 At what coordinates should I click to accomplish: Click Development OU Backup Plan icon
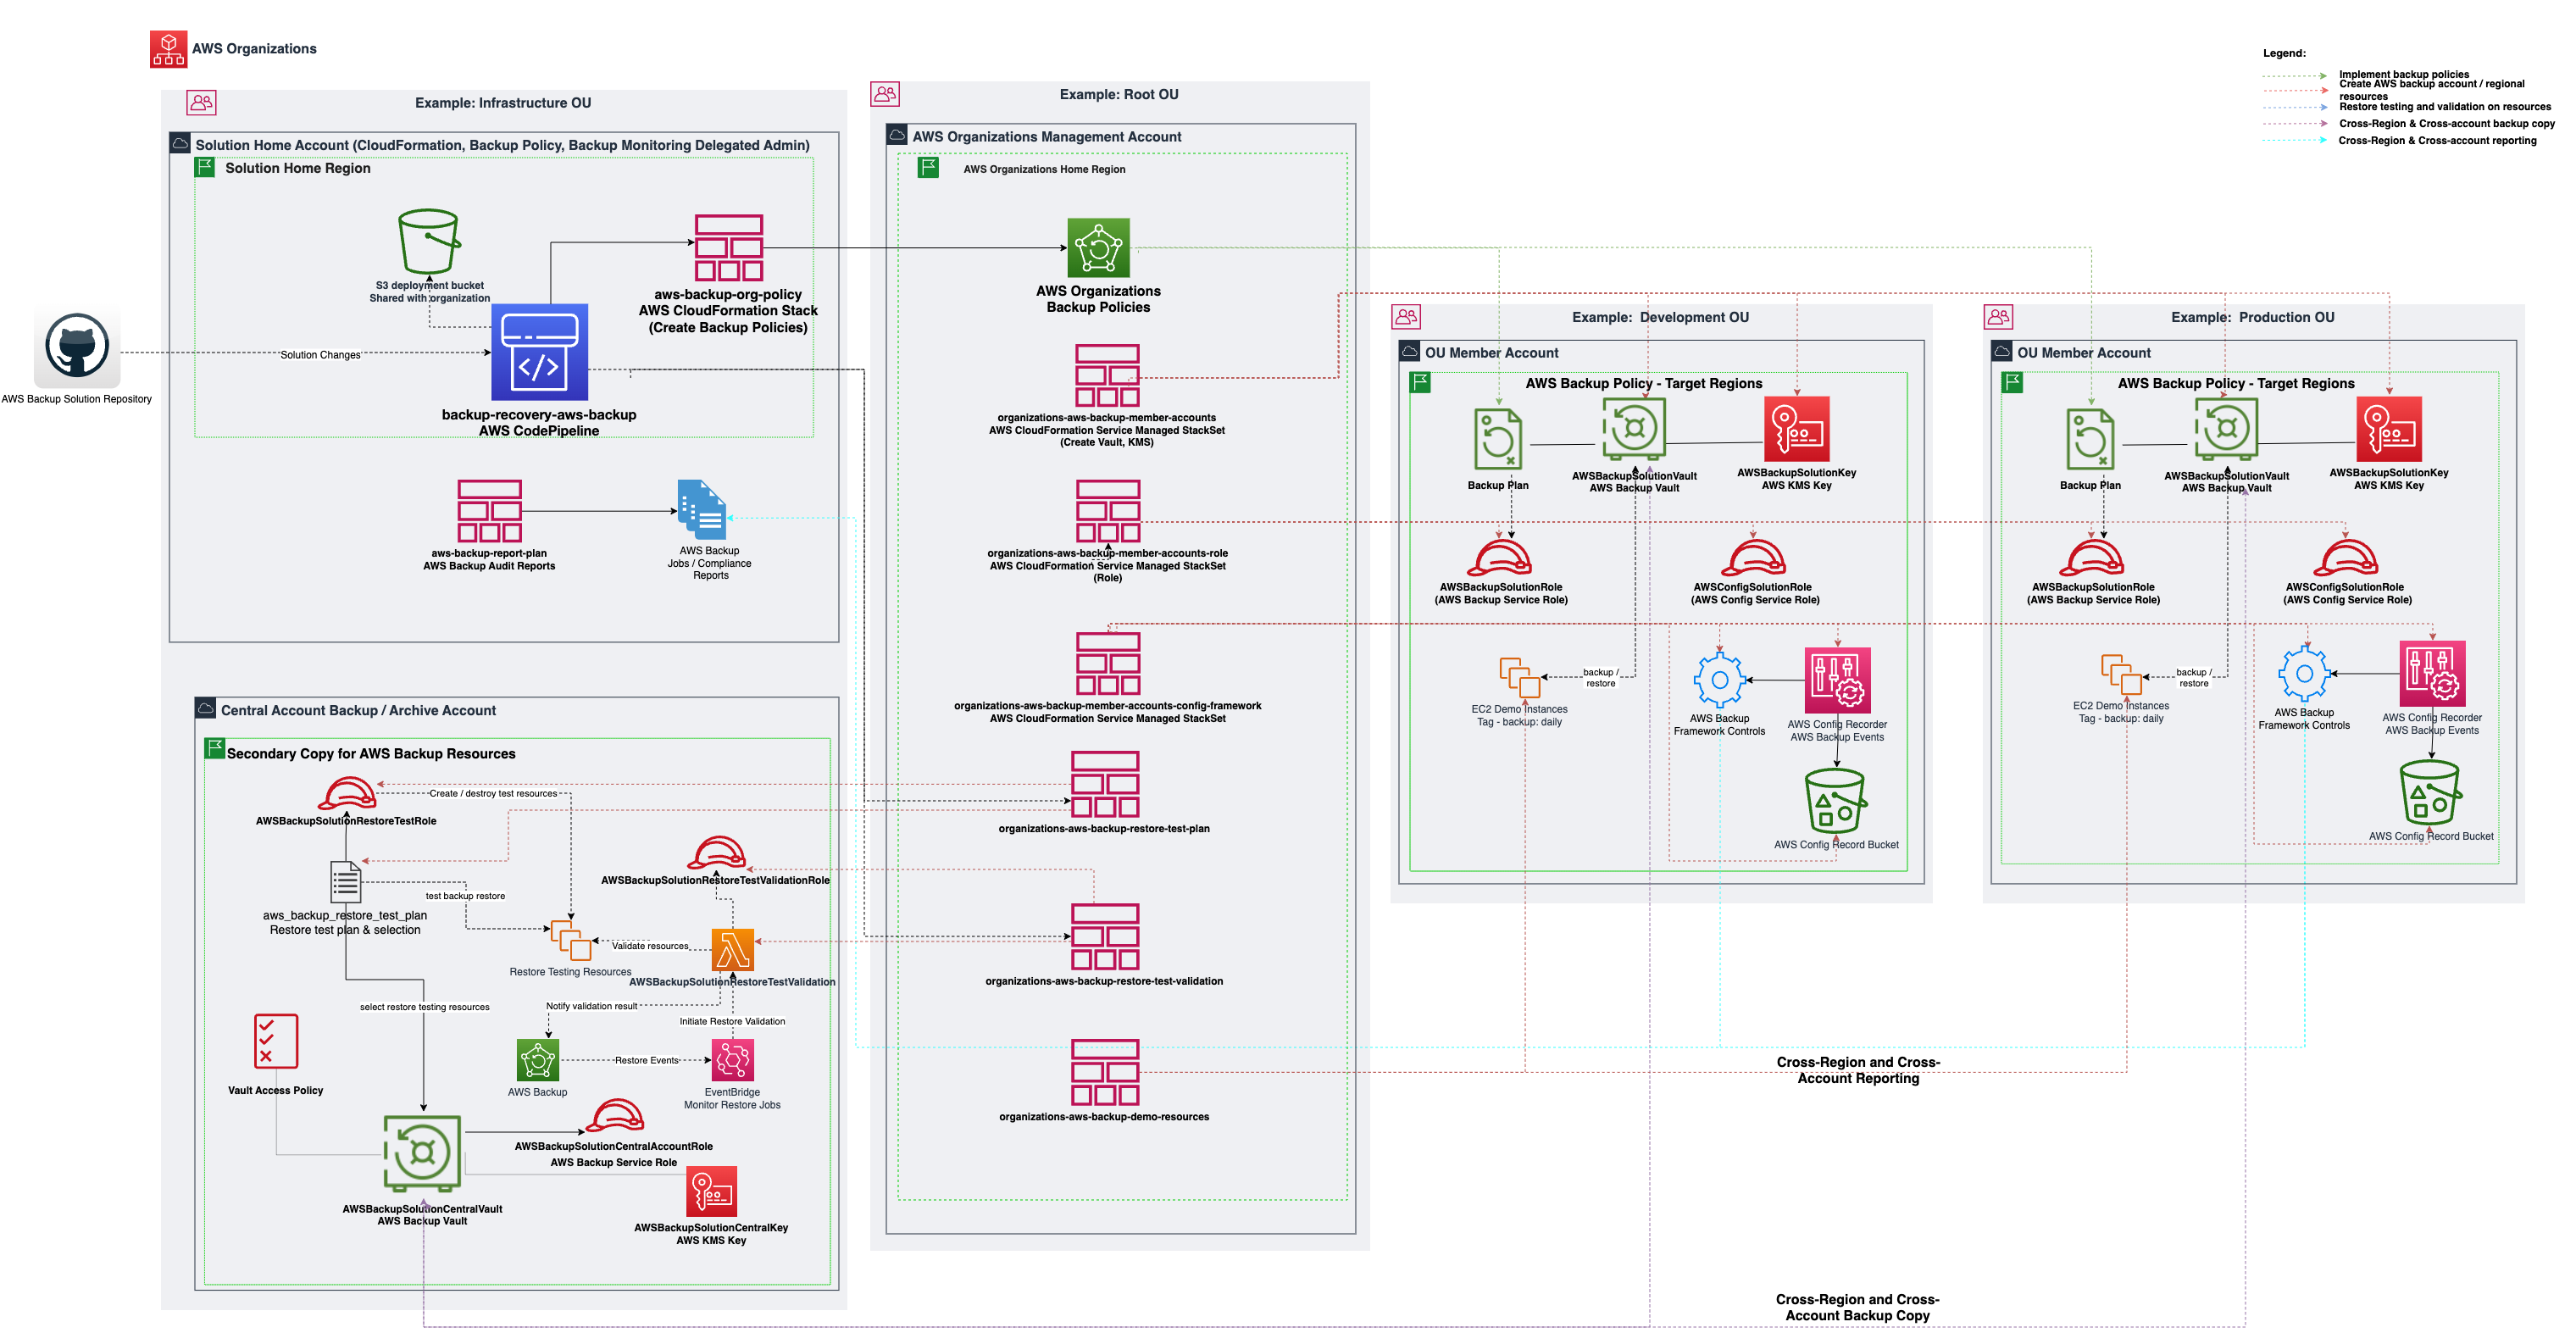tap(1497, 439)
